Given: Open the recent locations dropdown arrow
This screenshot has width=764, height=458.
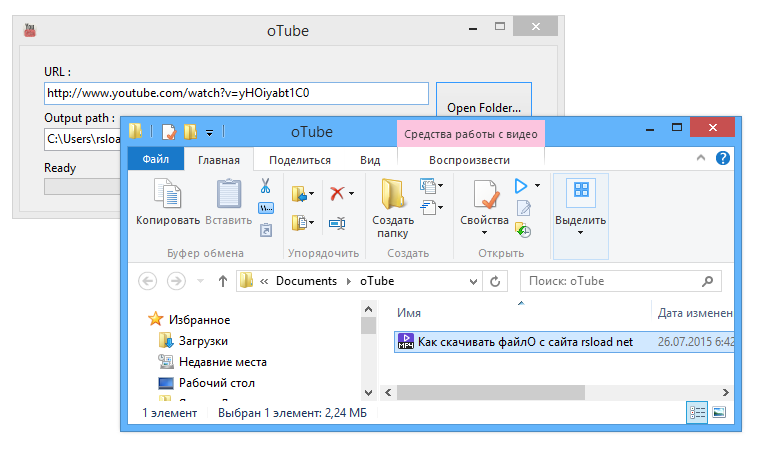Looking at the screenshot, I should click(200, 281).
